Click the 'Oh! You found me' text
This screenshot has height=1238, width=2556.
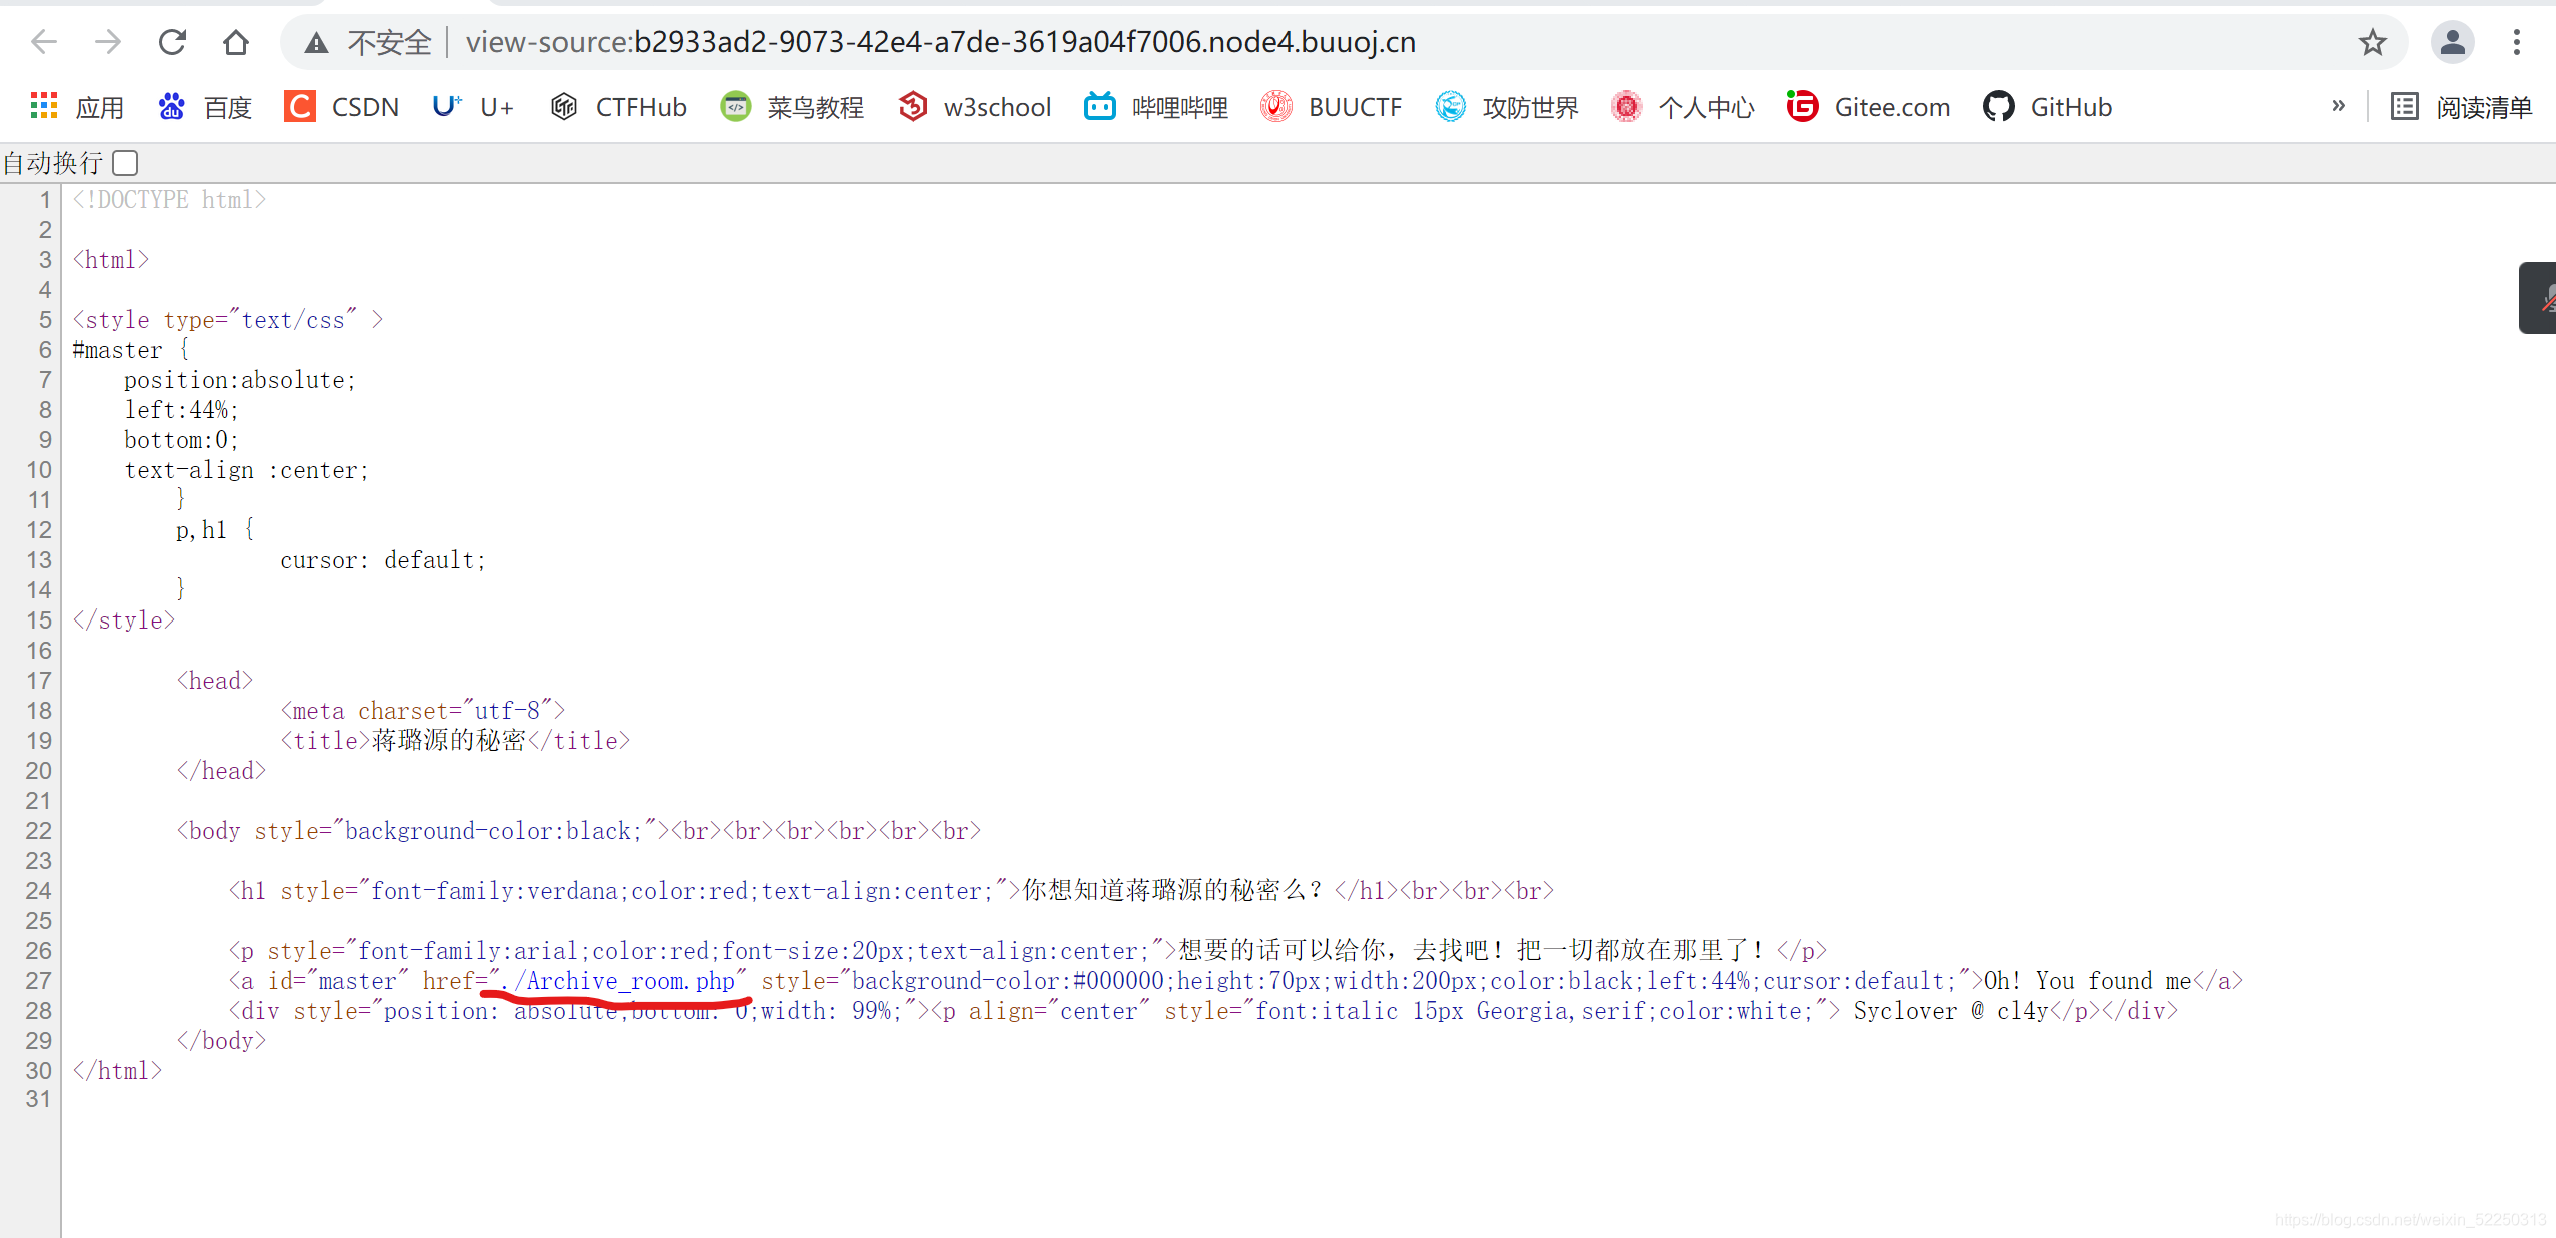click(x=2088, y=981)
